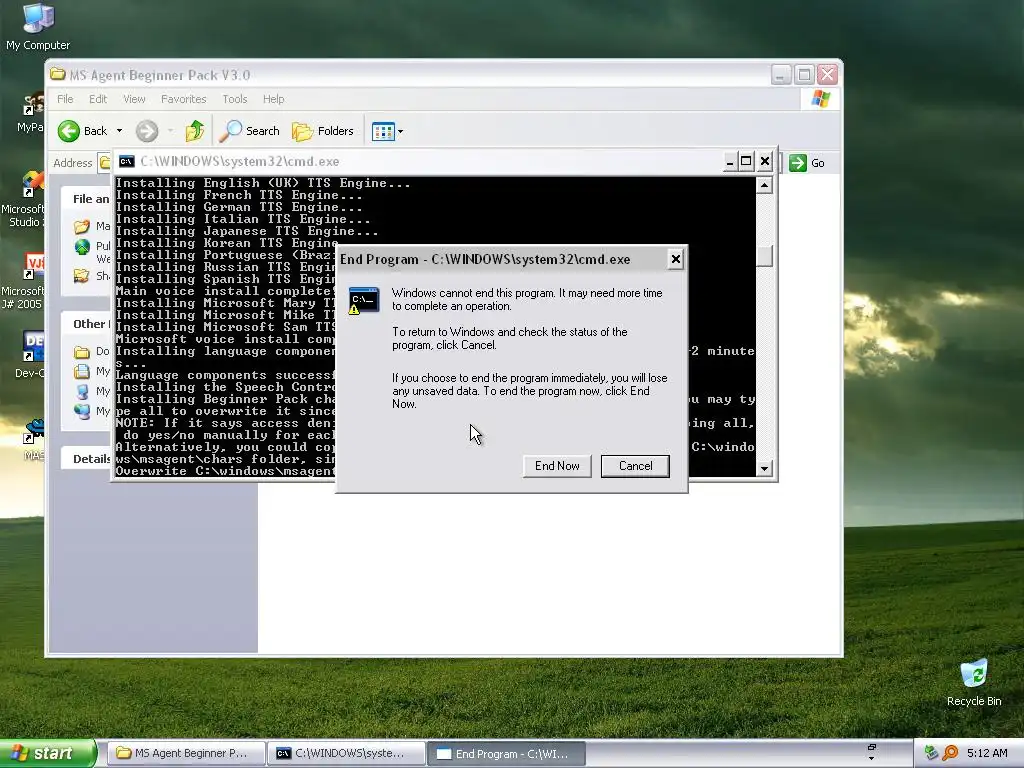
Task: Click the 'Sh' folder task icon in File tasks
Action: 82,276
